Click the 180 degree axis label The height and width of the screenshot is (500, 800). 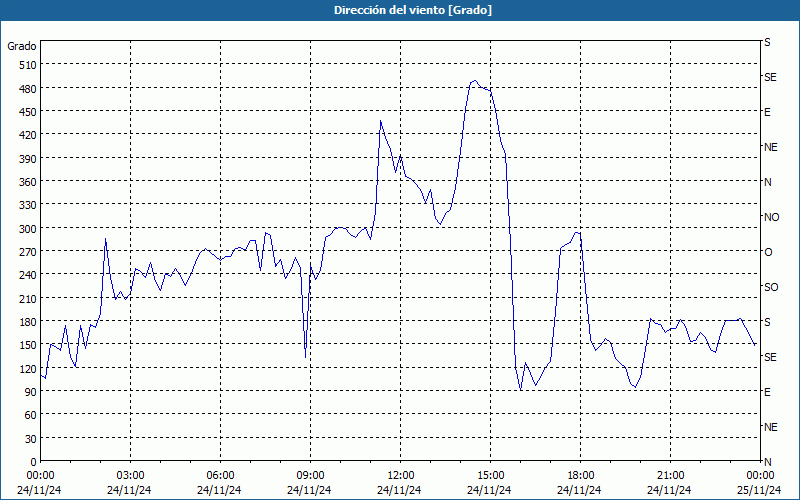28,322
